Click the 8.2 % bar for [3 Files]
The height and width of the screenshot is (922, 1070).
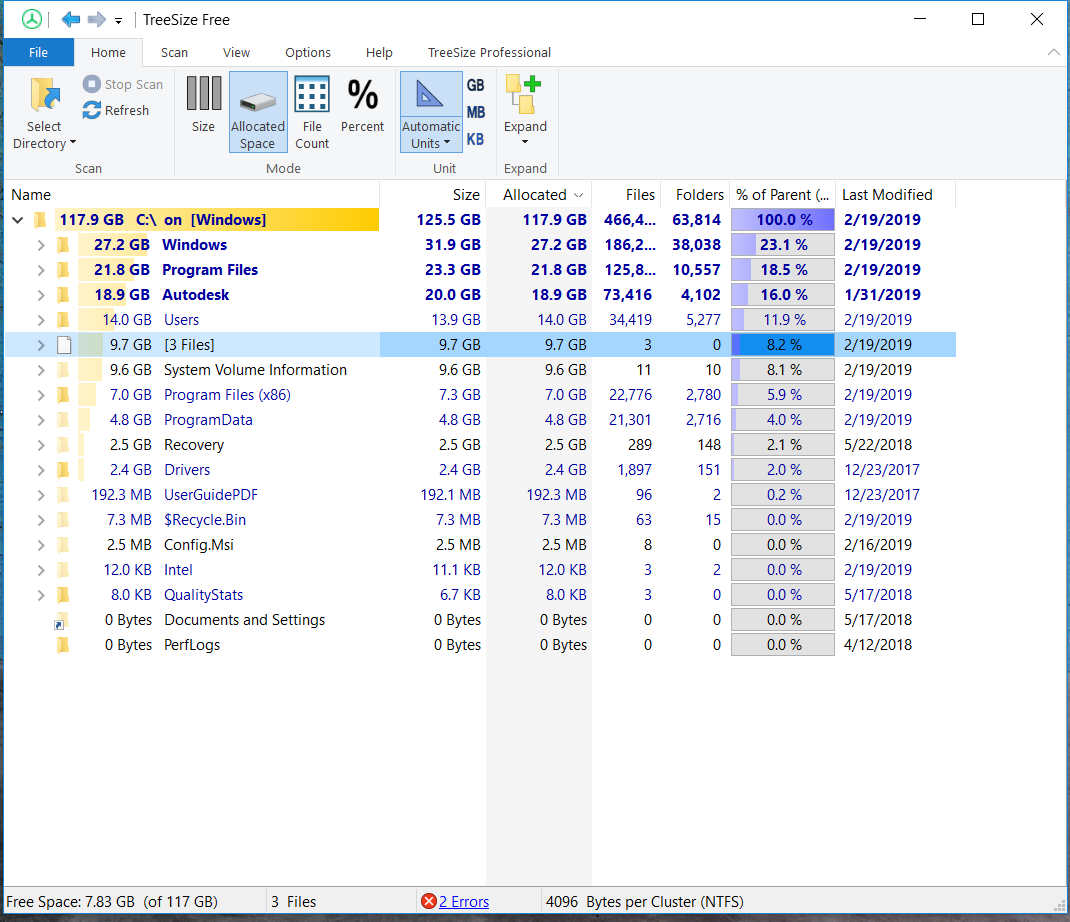coord(783,345)
